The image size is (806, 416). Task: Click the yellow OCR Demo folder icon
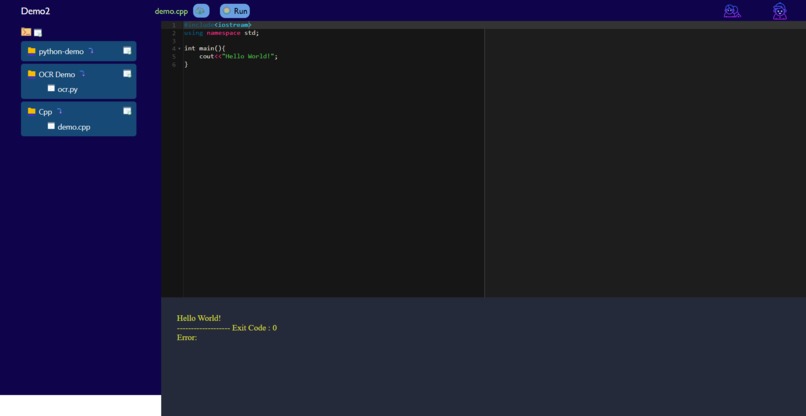coord(31,74)
